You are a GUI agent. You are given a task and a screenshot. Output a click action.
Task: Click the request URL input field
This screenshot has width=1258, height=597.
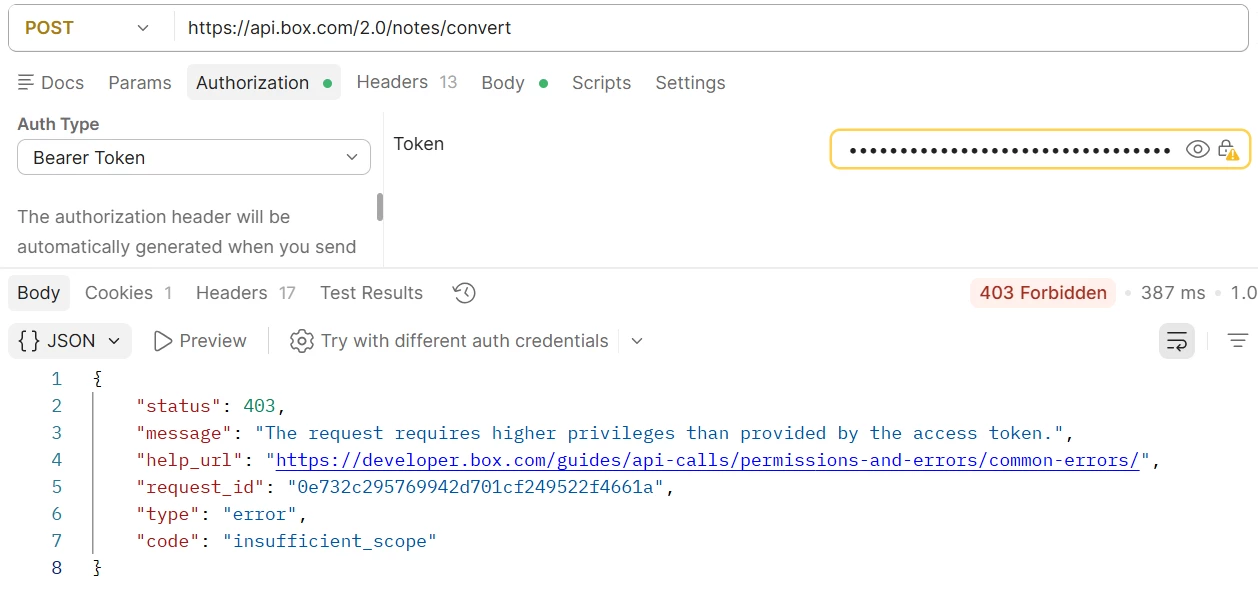click(710, 28)
